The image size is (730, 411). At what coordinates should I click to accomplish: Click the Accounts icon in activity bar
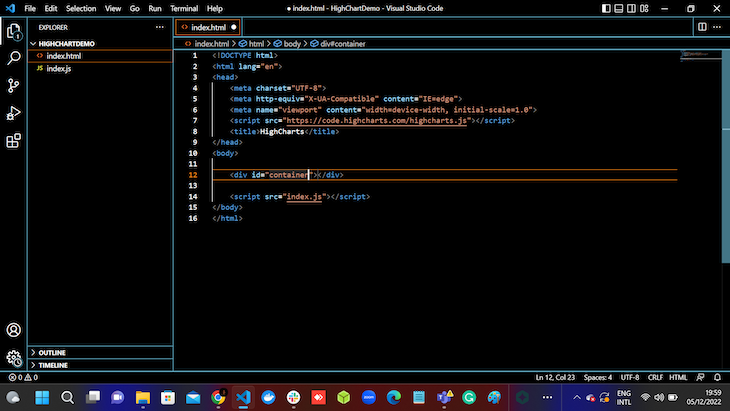point(14,330)
